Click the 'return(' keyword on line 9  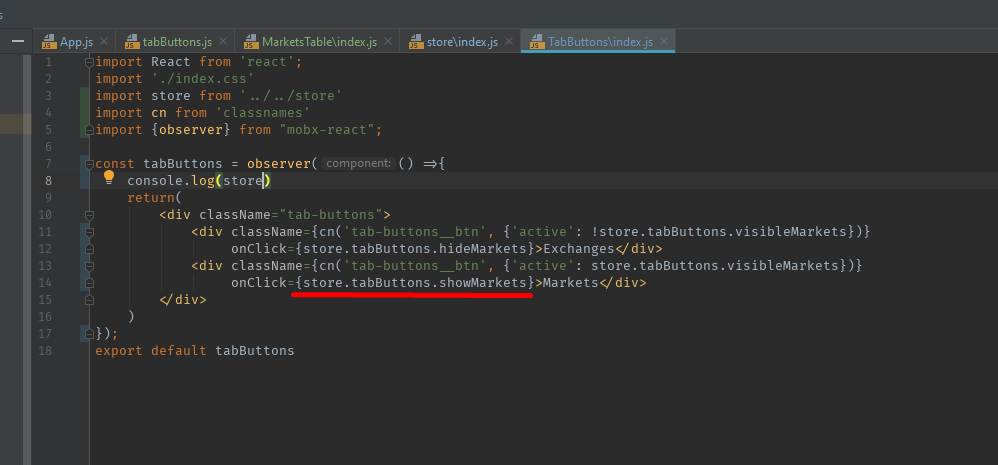pyautogui.click(x=155, y=198)
